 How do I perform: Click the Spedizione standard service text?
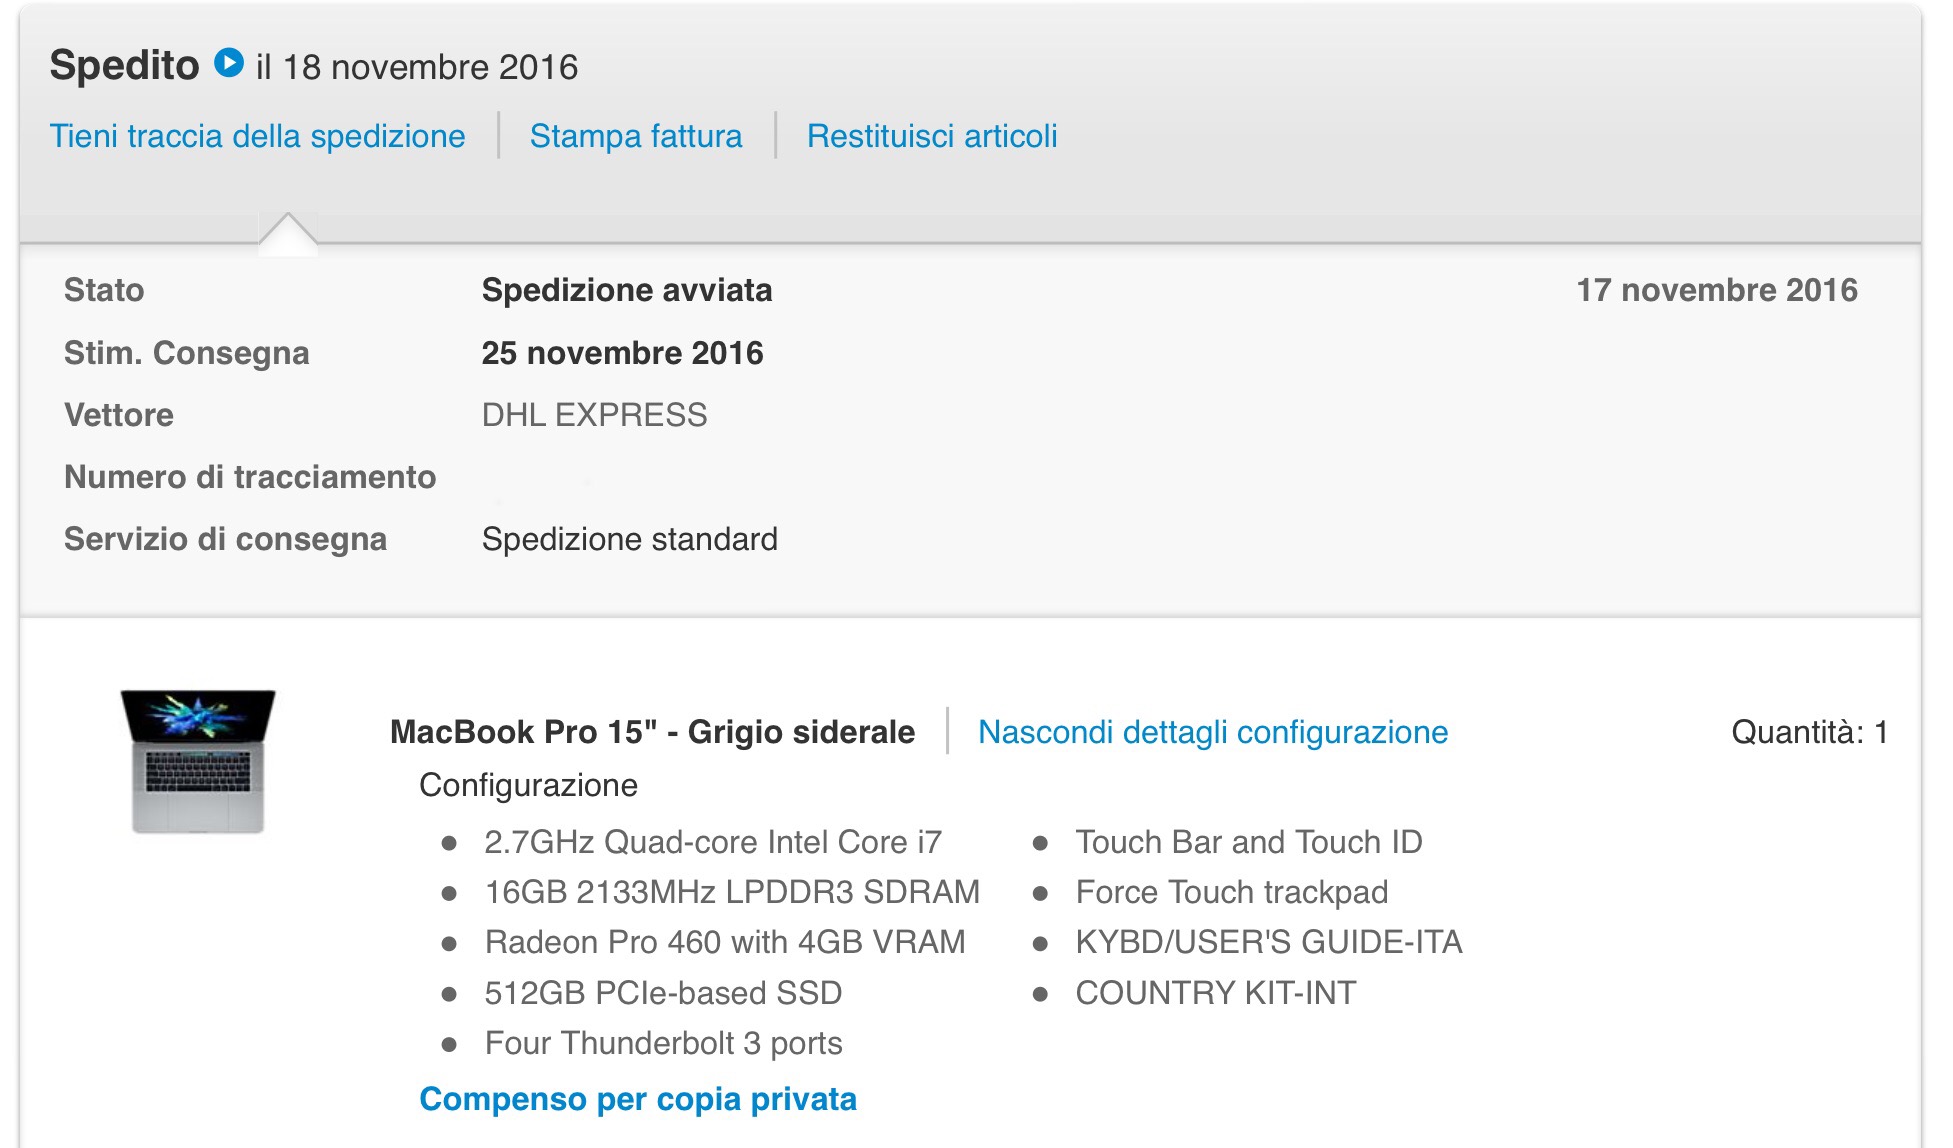(629, 539)
